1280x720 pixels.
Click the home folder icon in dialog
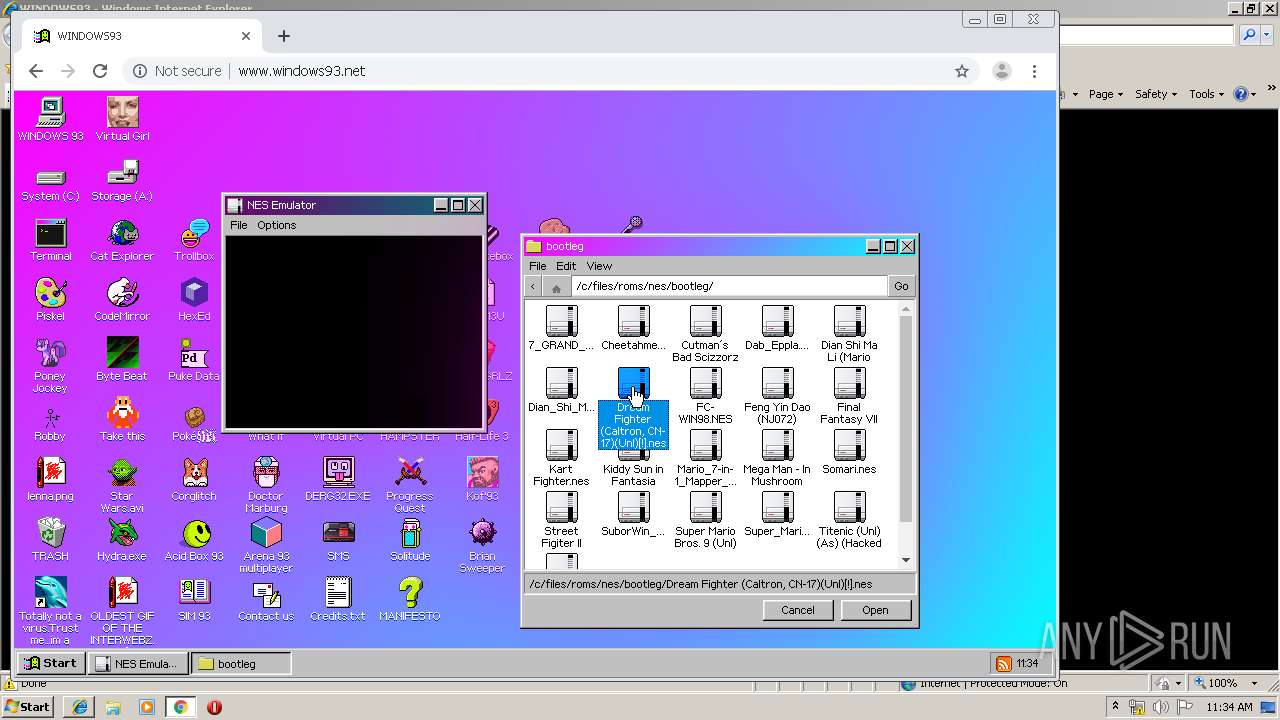[x=556, y=287]
